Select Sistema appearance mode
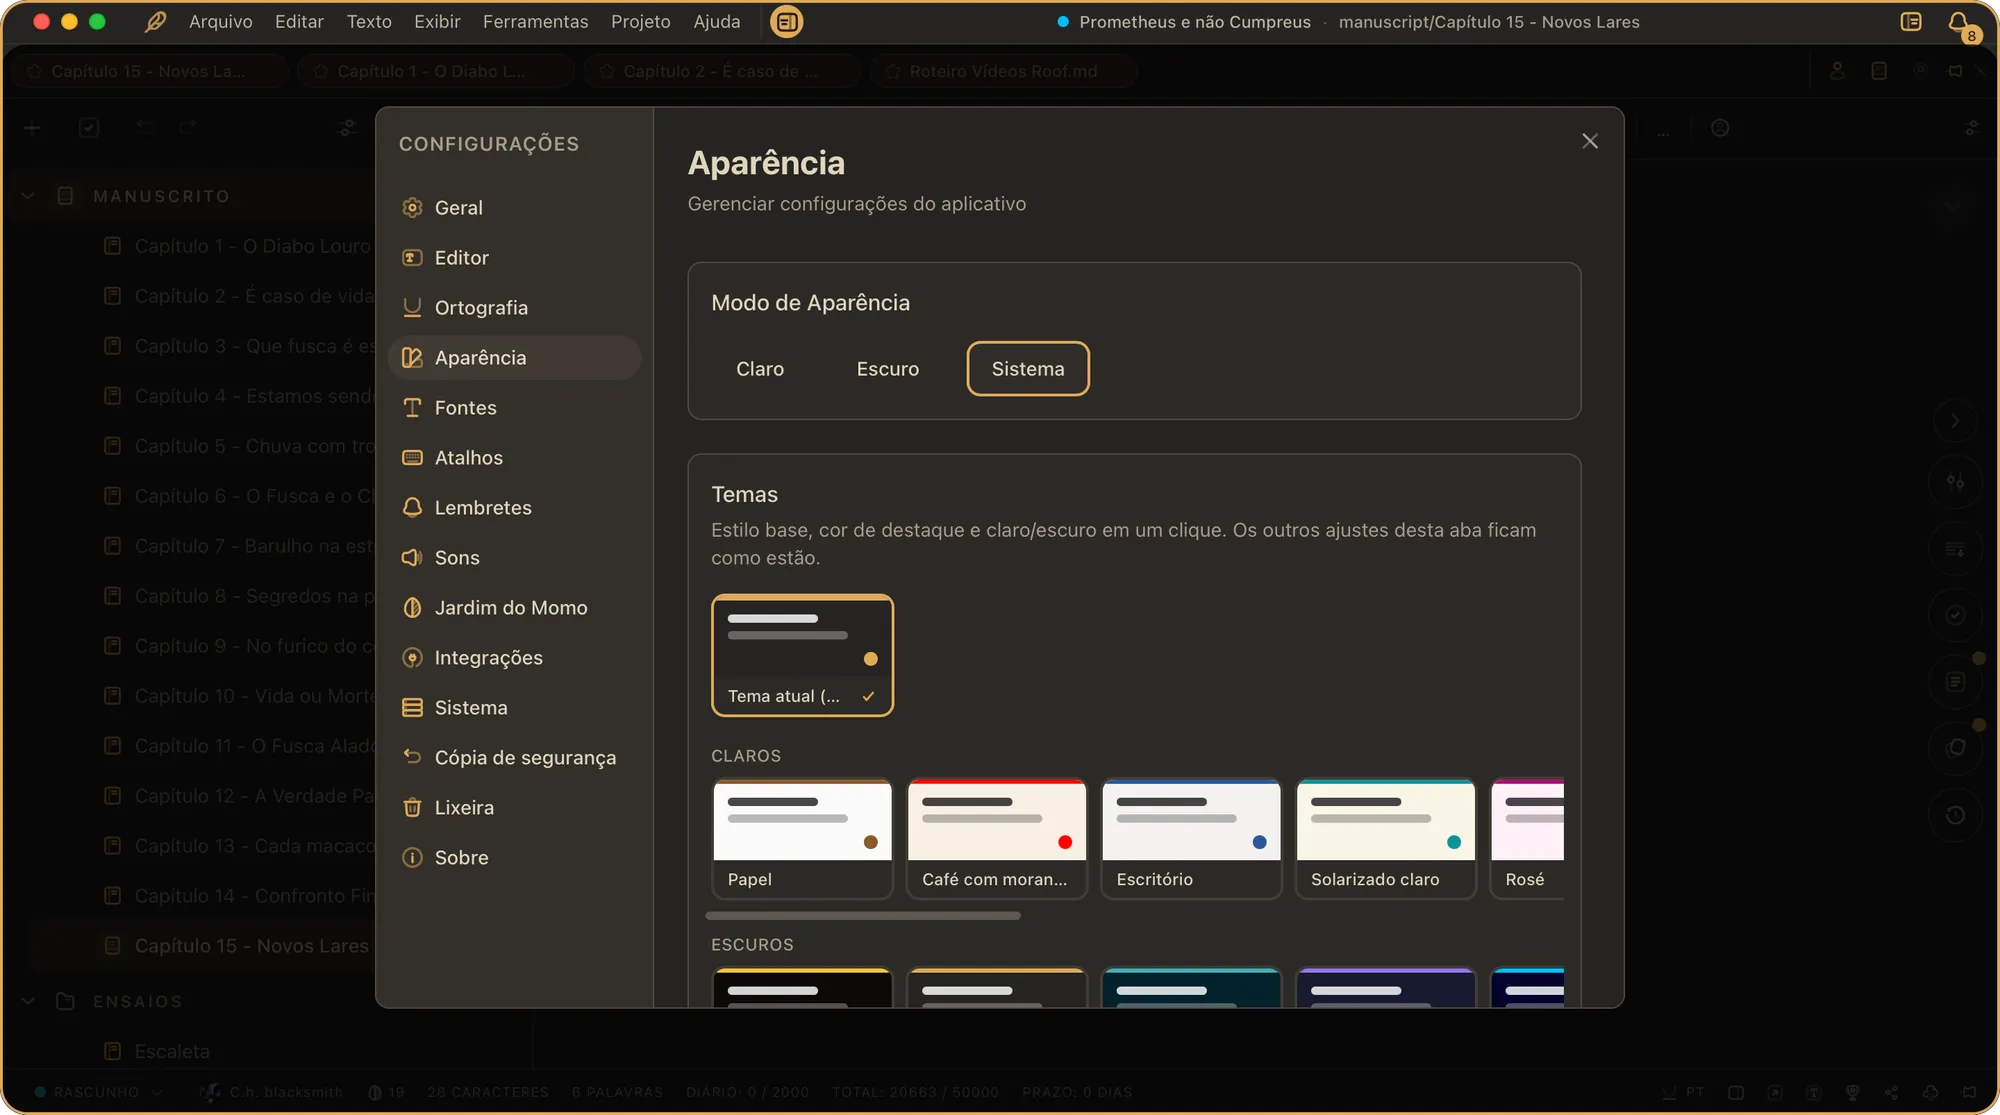 coord(1028,369)
